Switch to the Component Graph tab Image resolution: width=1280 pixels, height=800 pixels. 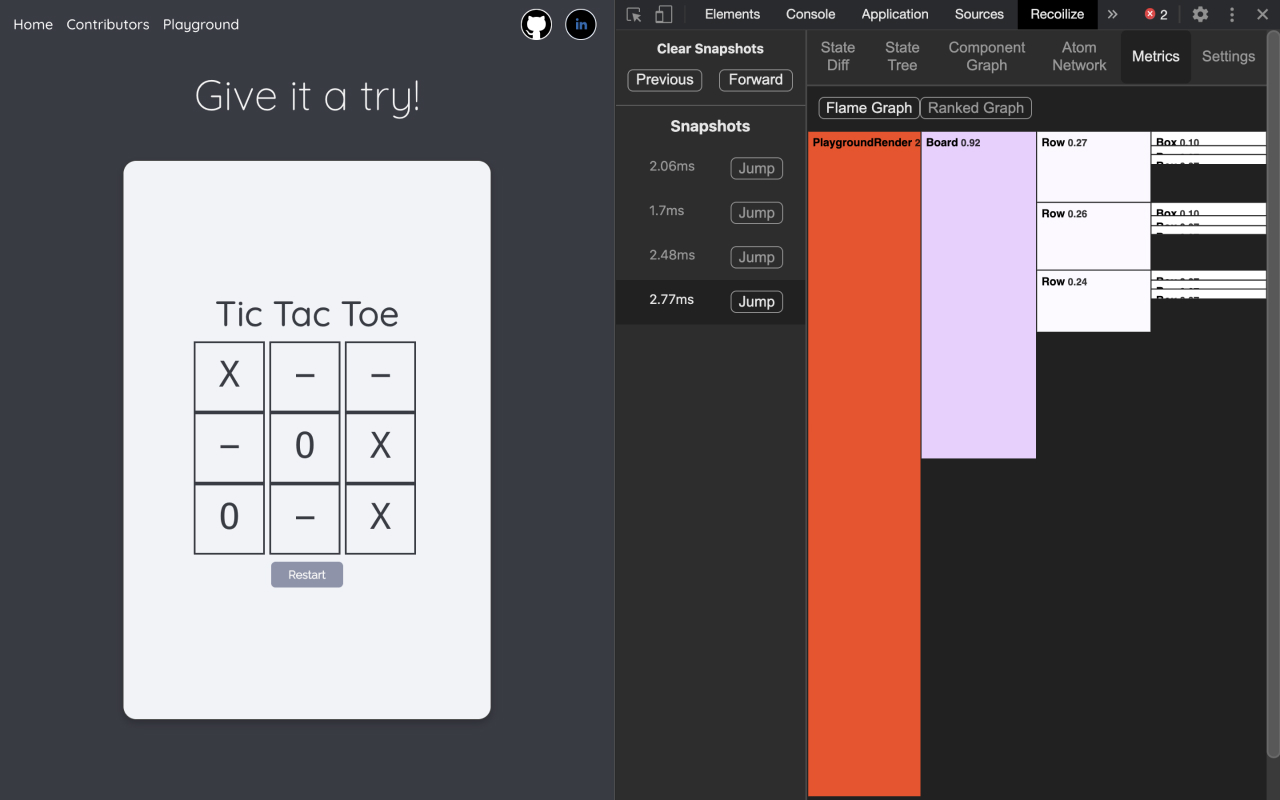pos(987,56)
